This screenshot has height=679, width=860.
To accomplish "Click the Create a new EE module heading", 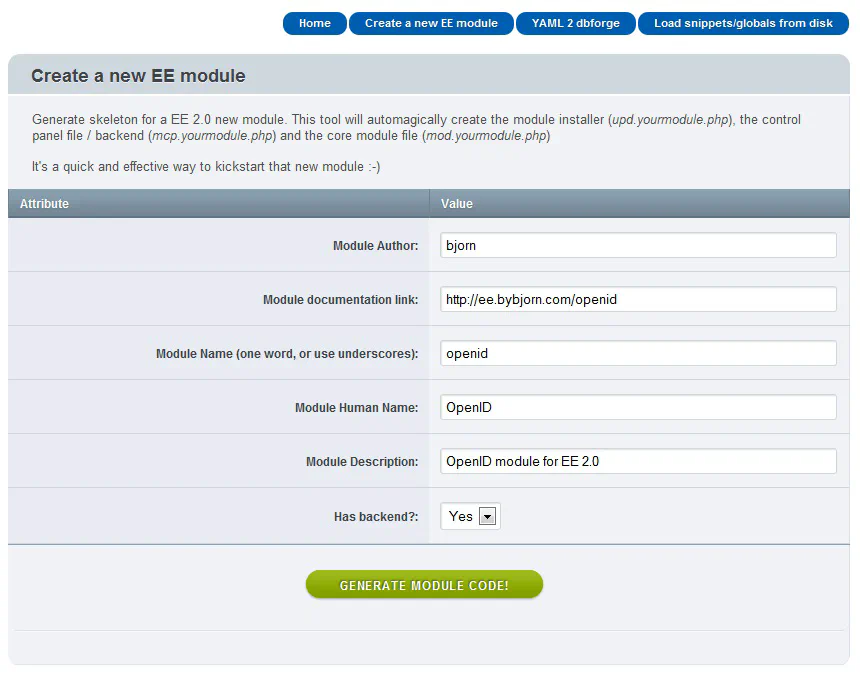I will click(x=138, y=76).
